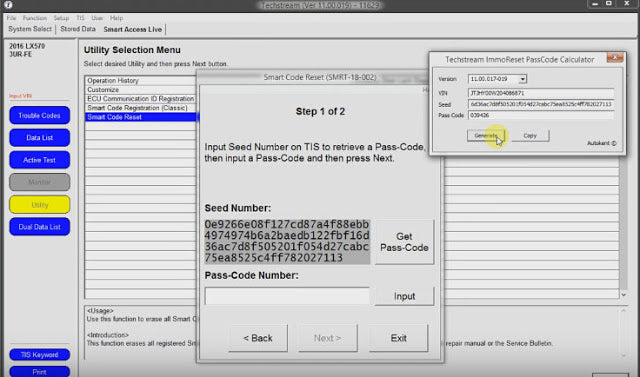Click the Get Pass-Code button
Image resolution: width=640 pixels, height=377 pixels.
point(404,242)
